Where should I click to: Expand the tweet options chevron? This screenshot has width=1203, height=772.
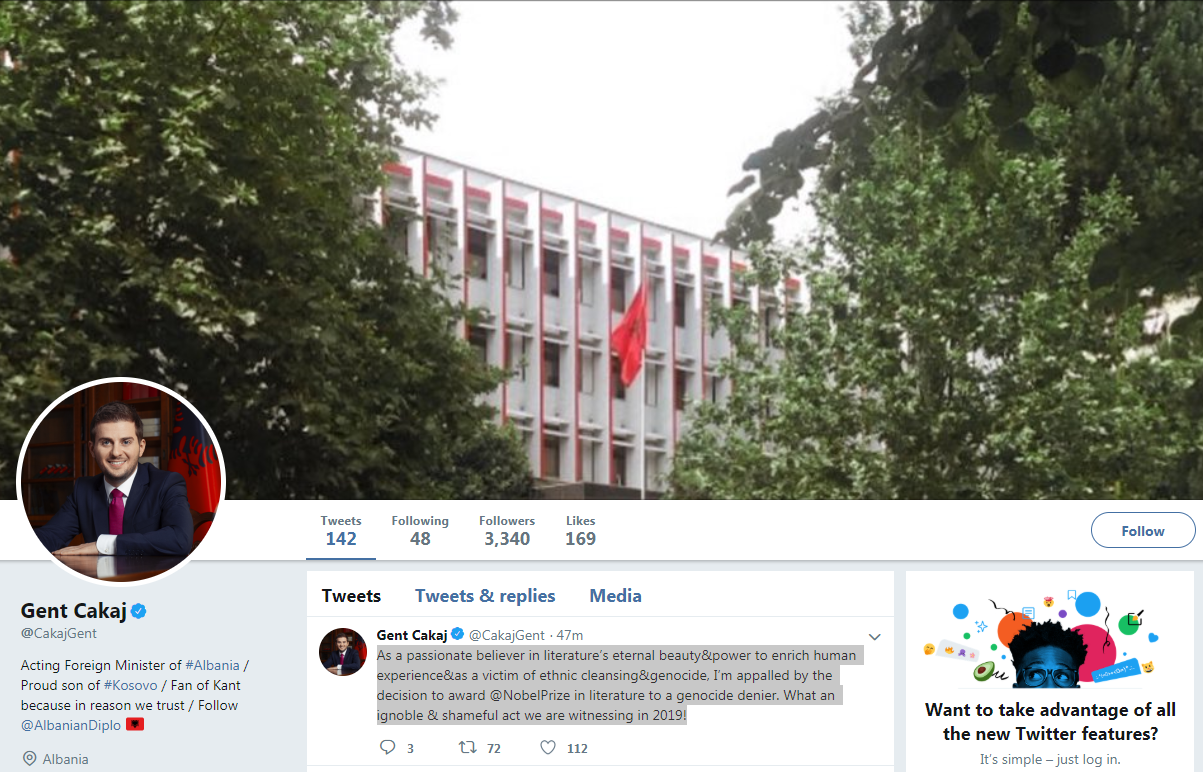[874, 637]
